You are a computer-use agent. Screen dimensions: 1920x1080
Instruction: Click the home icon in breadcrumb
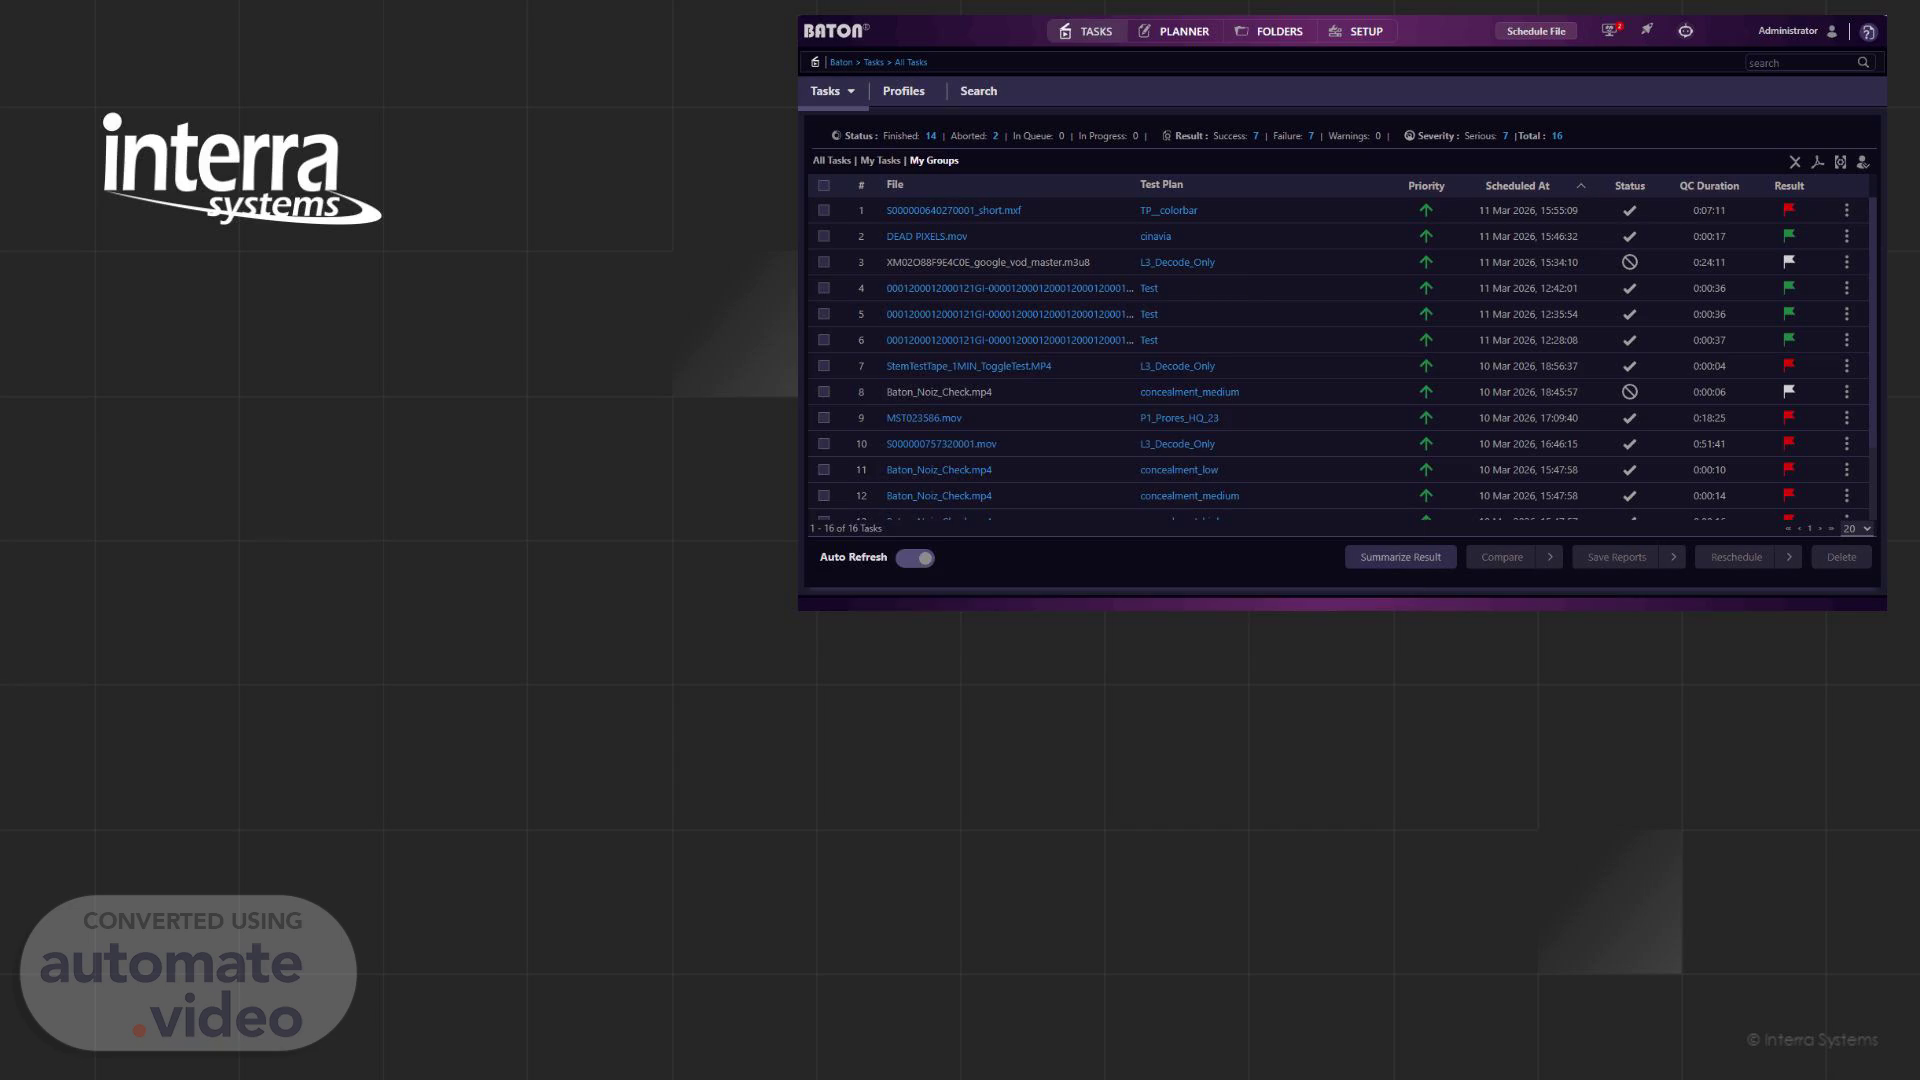point(815,62)
